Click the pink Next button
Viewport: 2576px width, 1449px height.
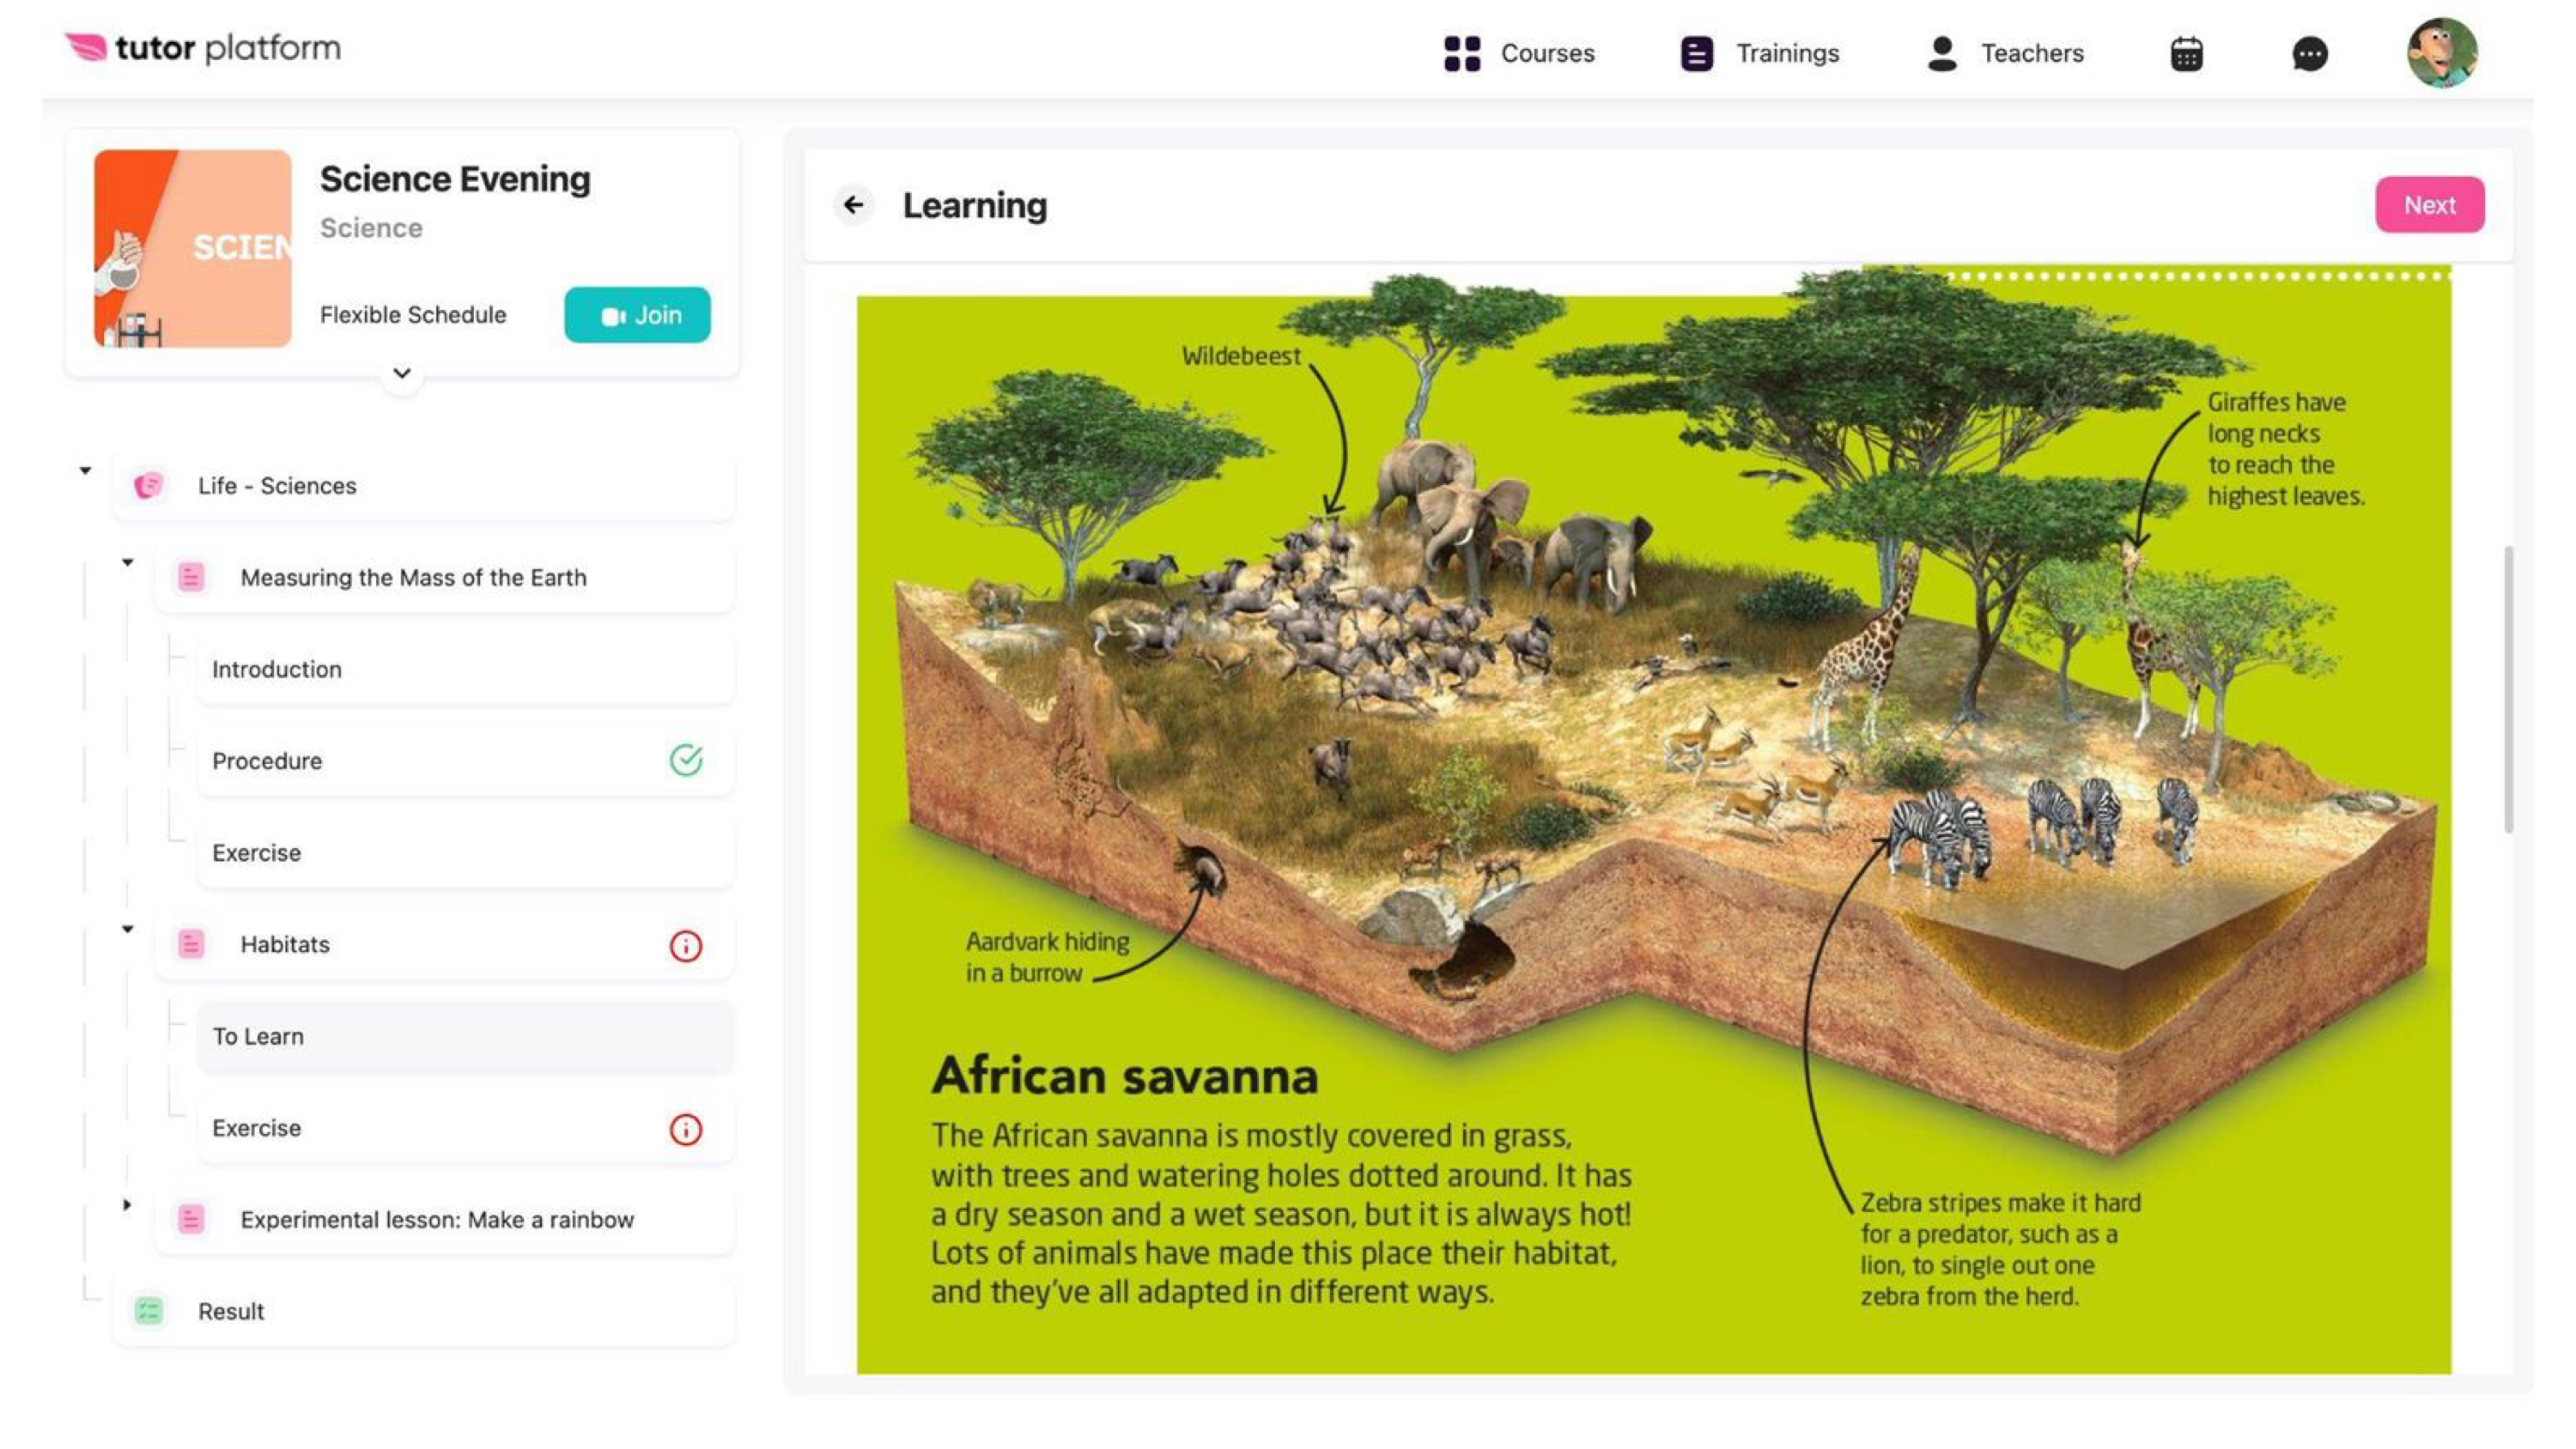pos(2429,205)
